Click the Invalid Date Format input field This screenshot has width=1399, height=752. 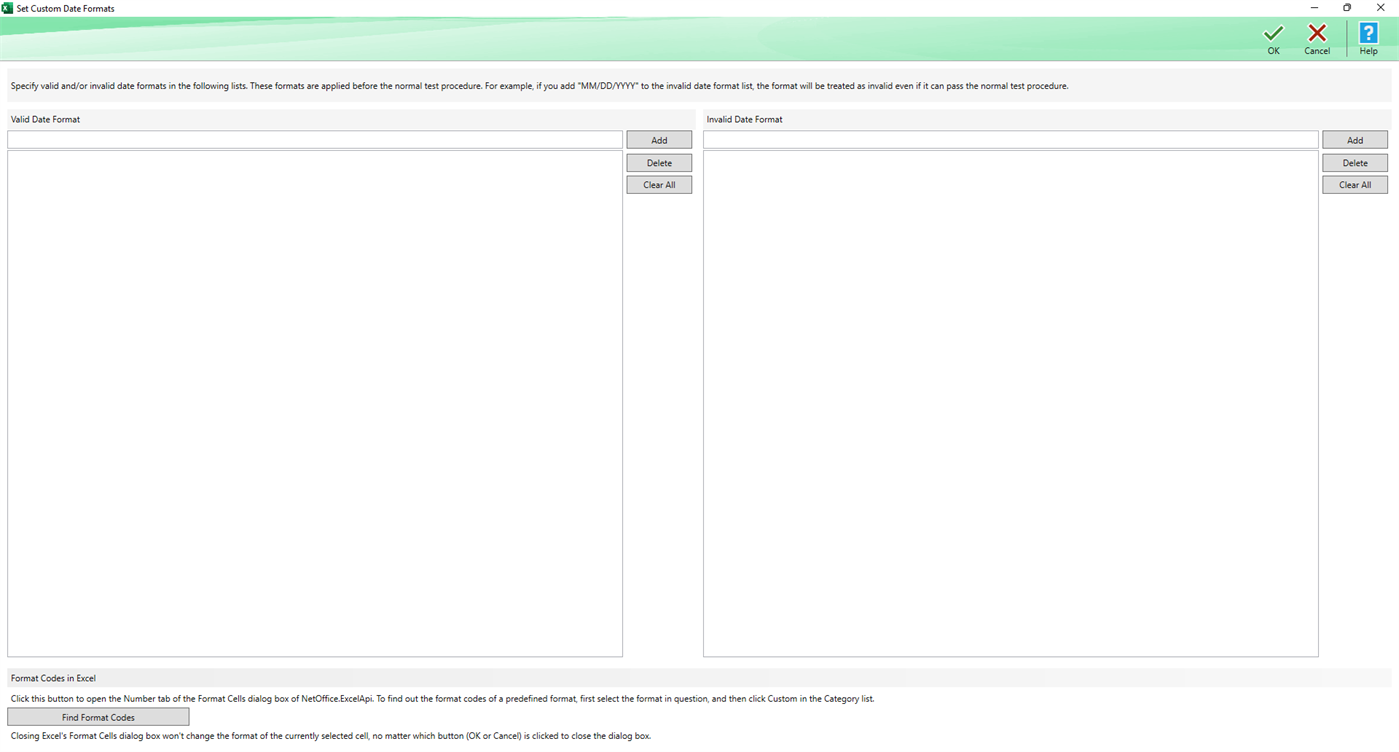pyautogui.click(x=1010, y=139)
